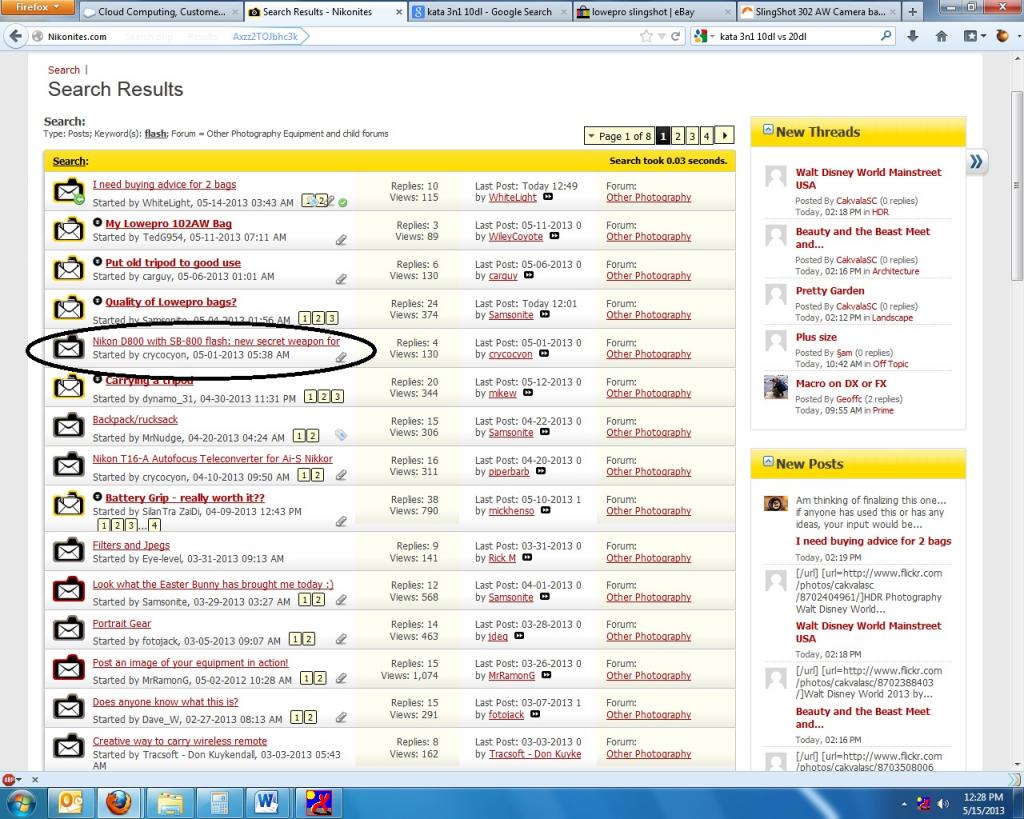Go to the Firefox home page icon
The image size is (1024, 819).
pos(941,36)
